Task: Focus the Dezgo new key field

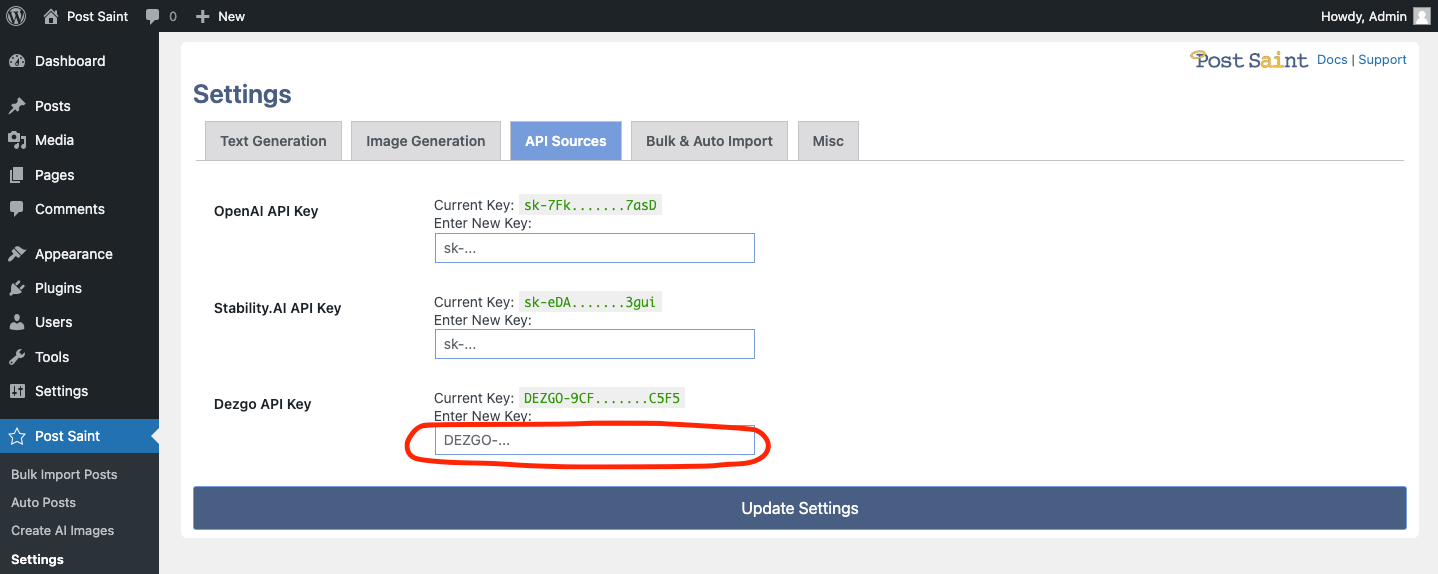Action: (x=594, y=440)
